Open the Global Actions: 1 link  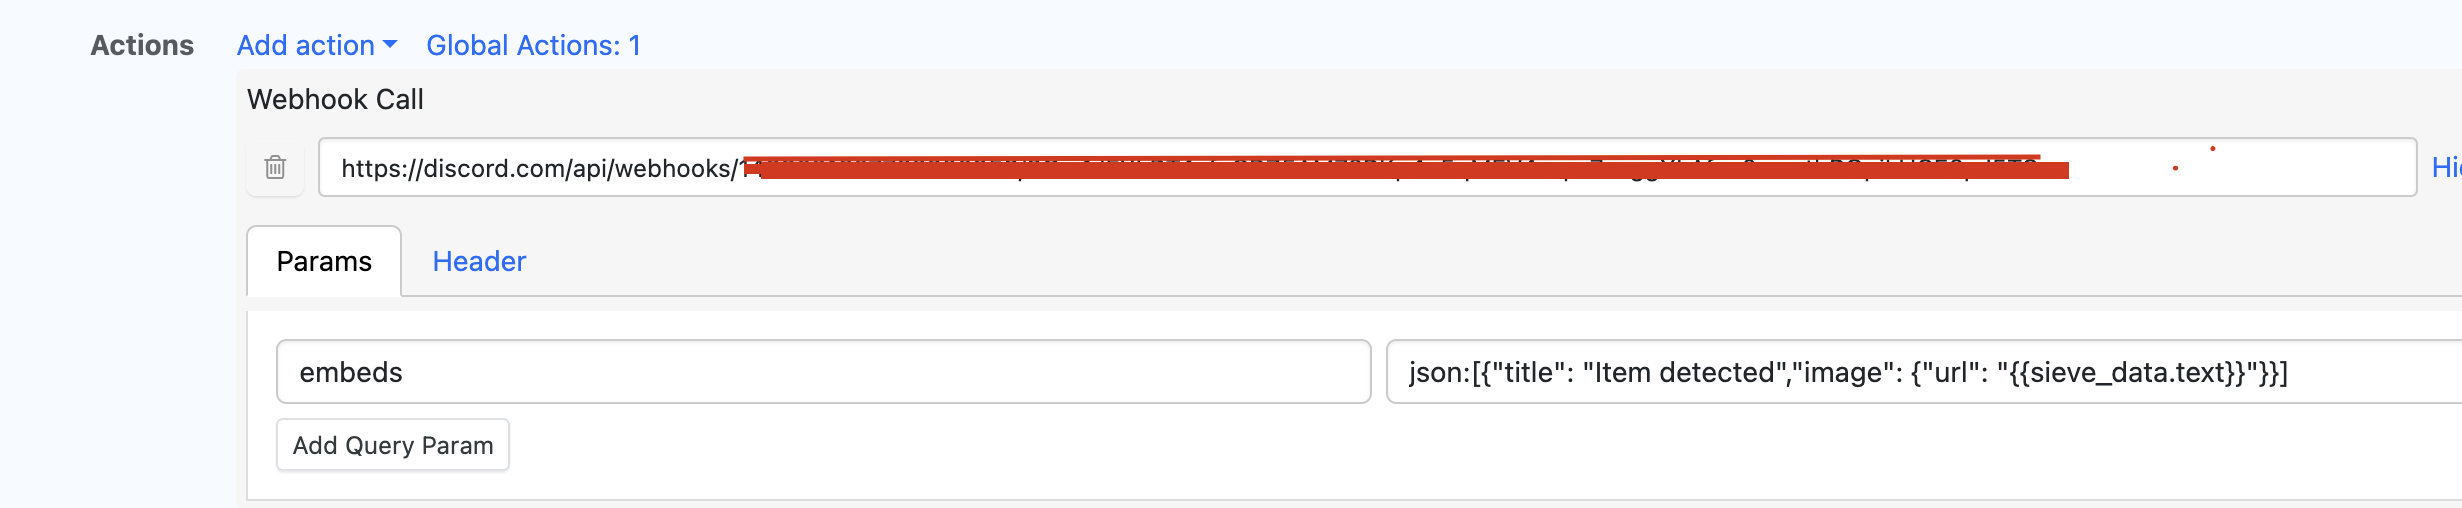point(533,45)
